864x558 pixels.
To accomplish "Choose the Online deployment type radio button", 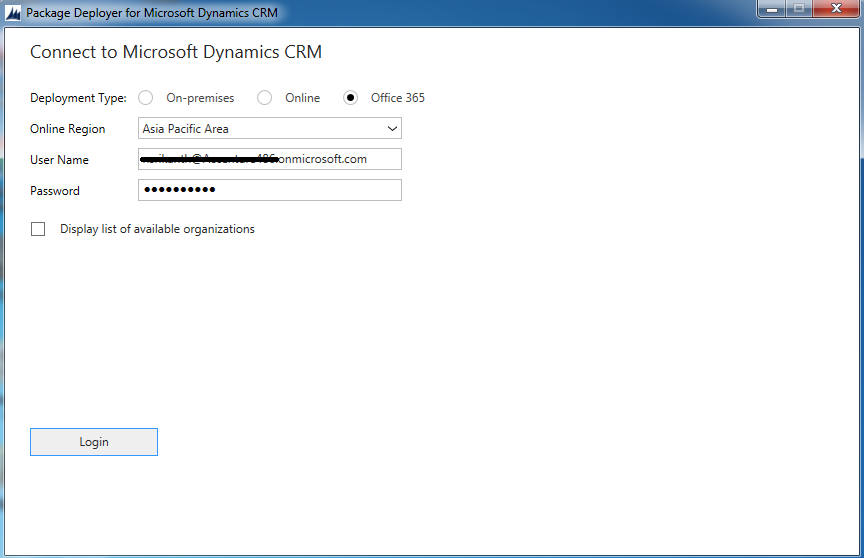I will pyautogui.click(x=265, y=98).
